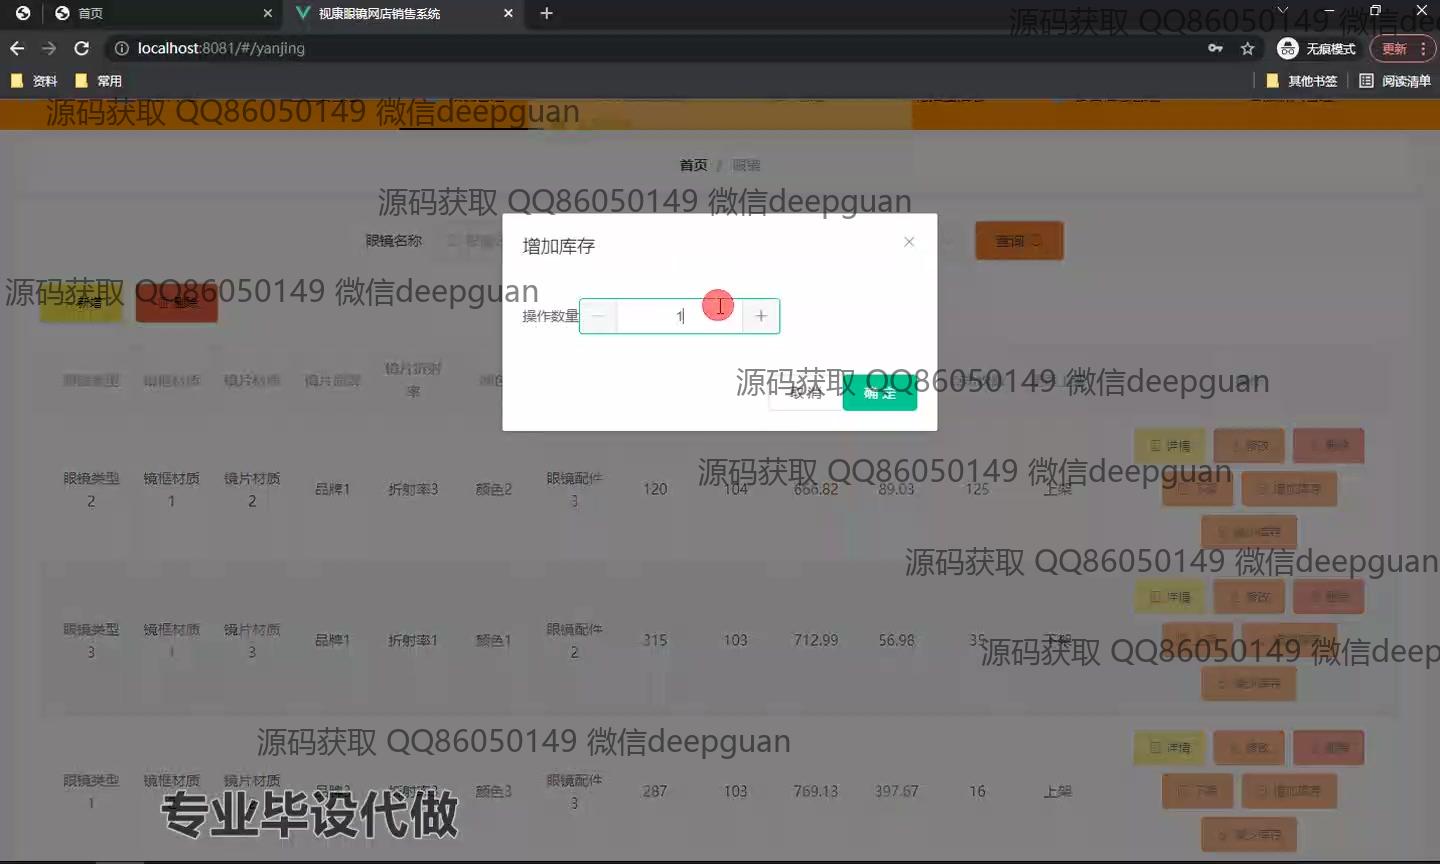The width and height of the screenshot is (1440, 864).
Task: Open a new browser tab
Action: tap(546, 13)
